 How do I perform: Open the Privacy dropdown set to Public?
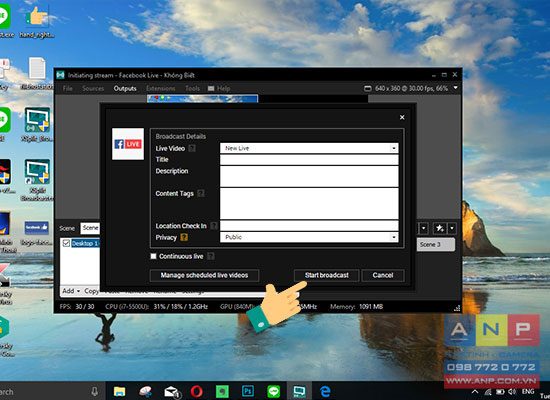point(309,237)
